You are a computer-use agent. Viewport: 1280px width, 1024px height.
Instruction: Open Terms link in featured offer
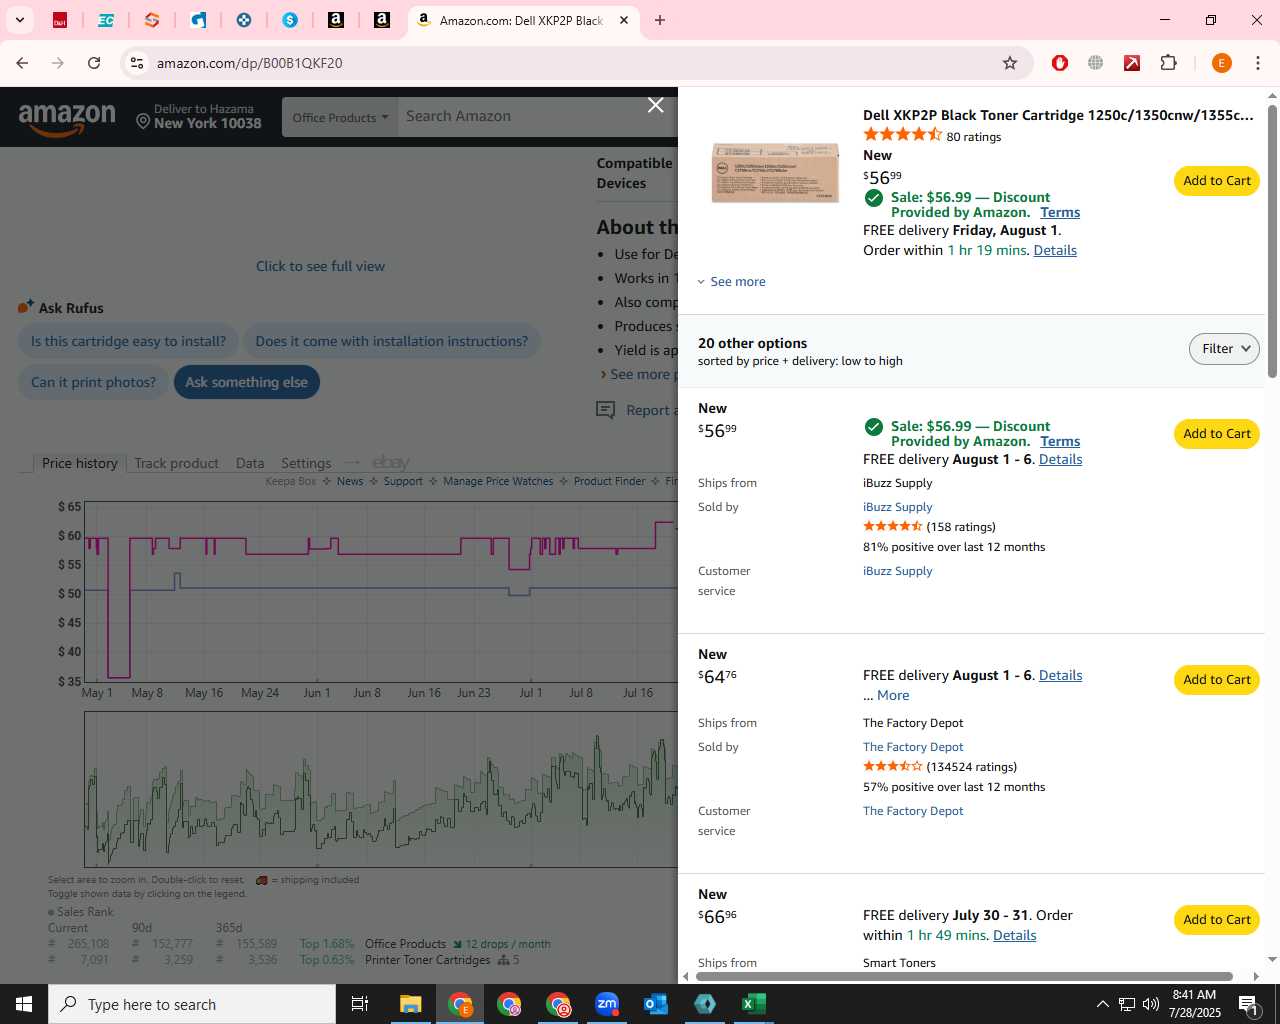click(x=1060, y=212)
